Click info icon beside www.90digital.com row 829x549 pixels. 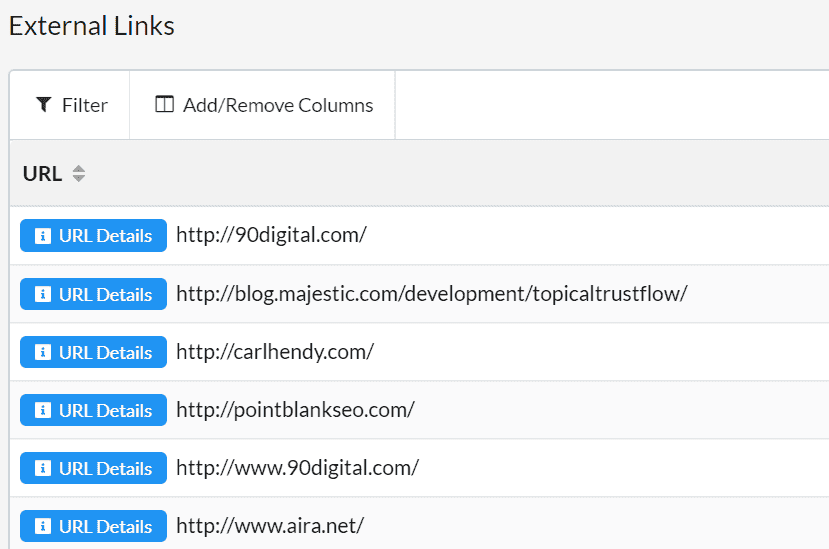coord(43,468)
